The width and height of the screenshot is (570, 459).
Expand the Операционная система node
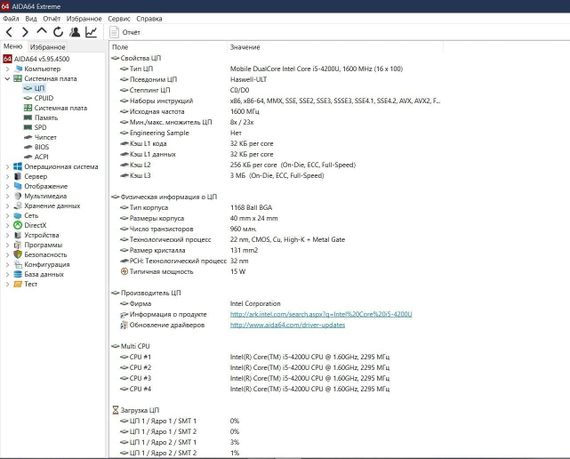(x=7, y=166)
